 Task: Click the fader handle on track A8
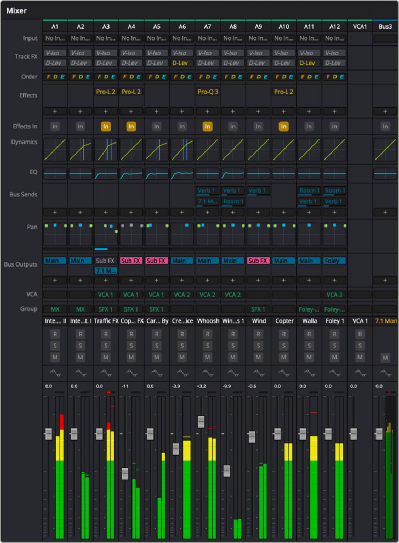coord(227,471)
